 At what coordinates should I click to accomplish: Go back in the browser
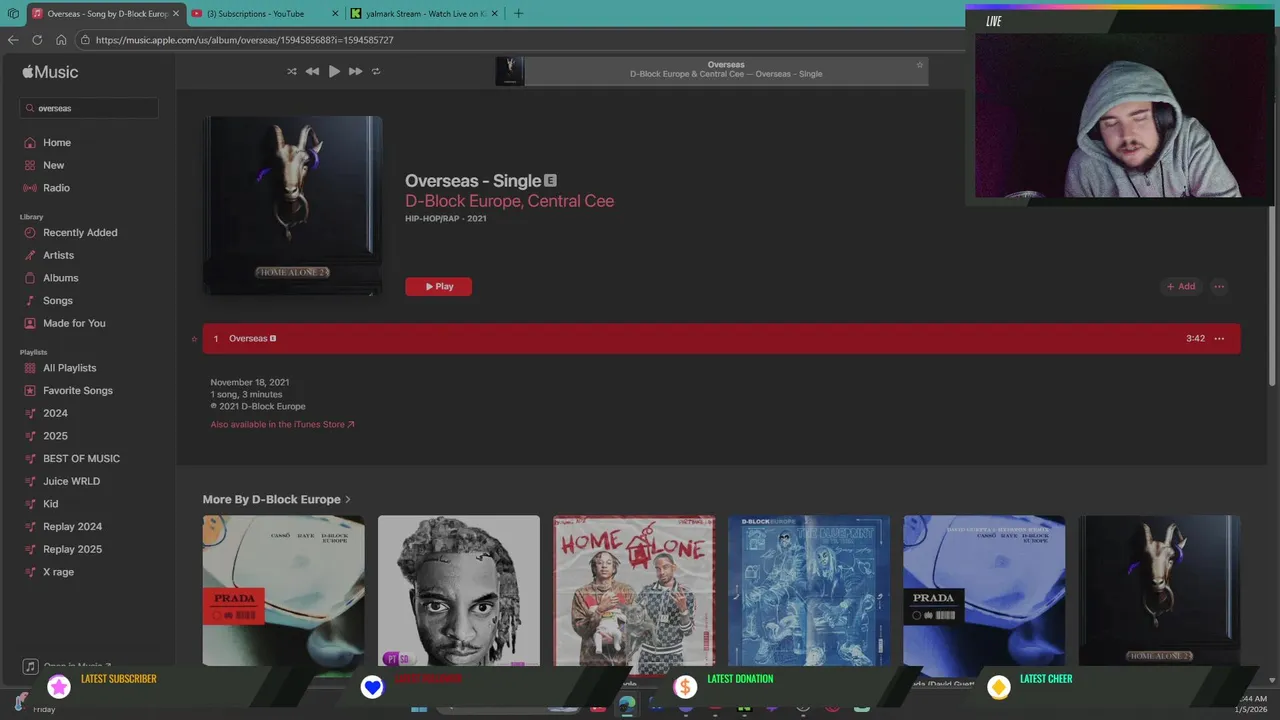coord(13,40)
